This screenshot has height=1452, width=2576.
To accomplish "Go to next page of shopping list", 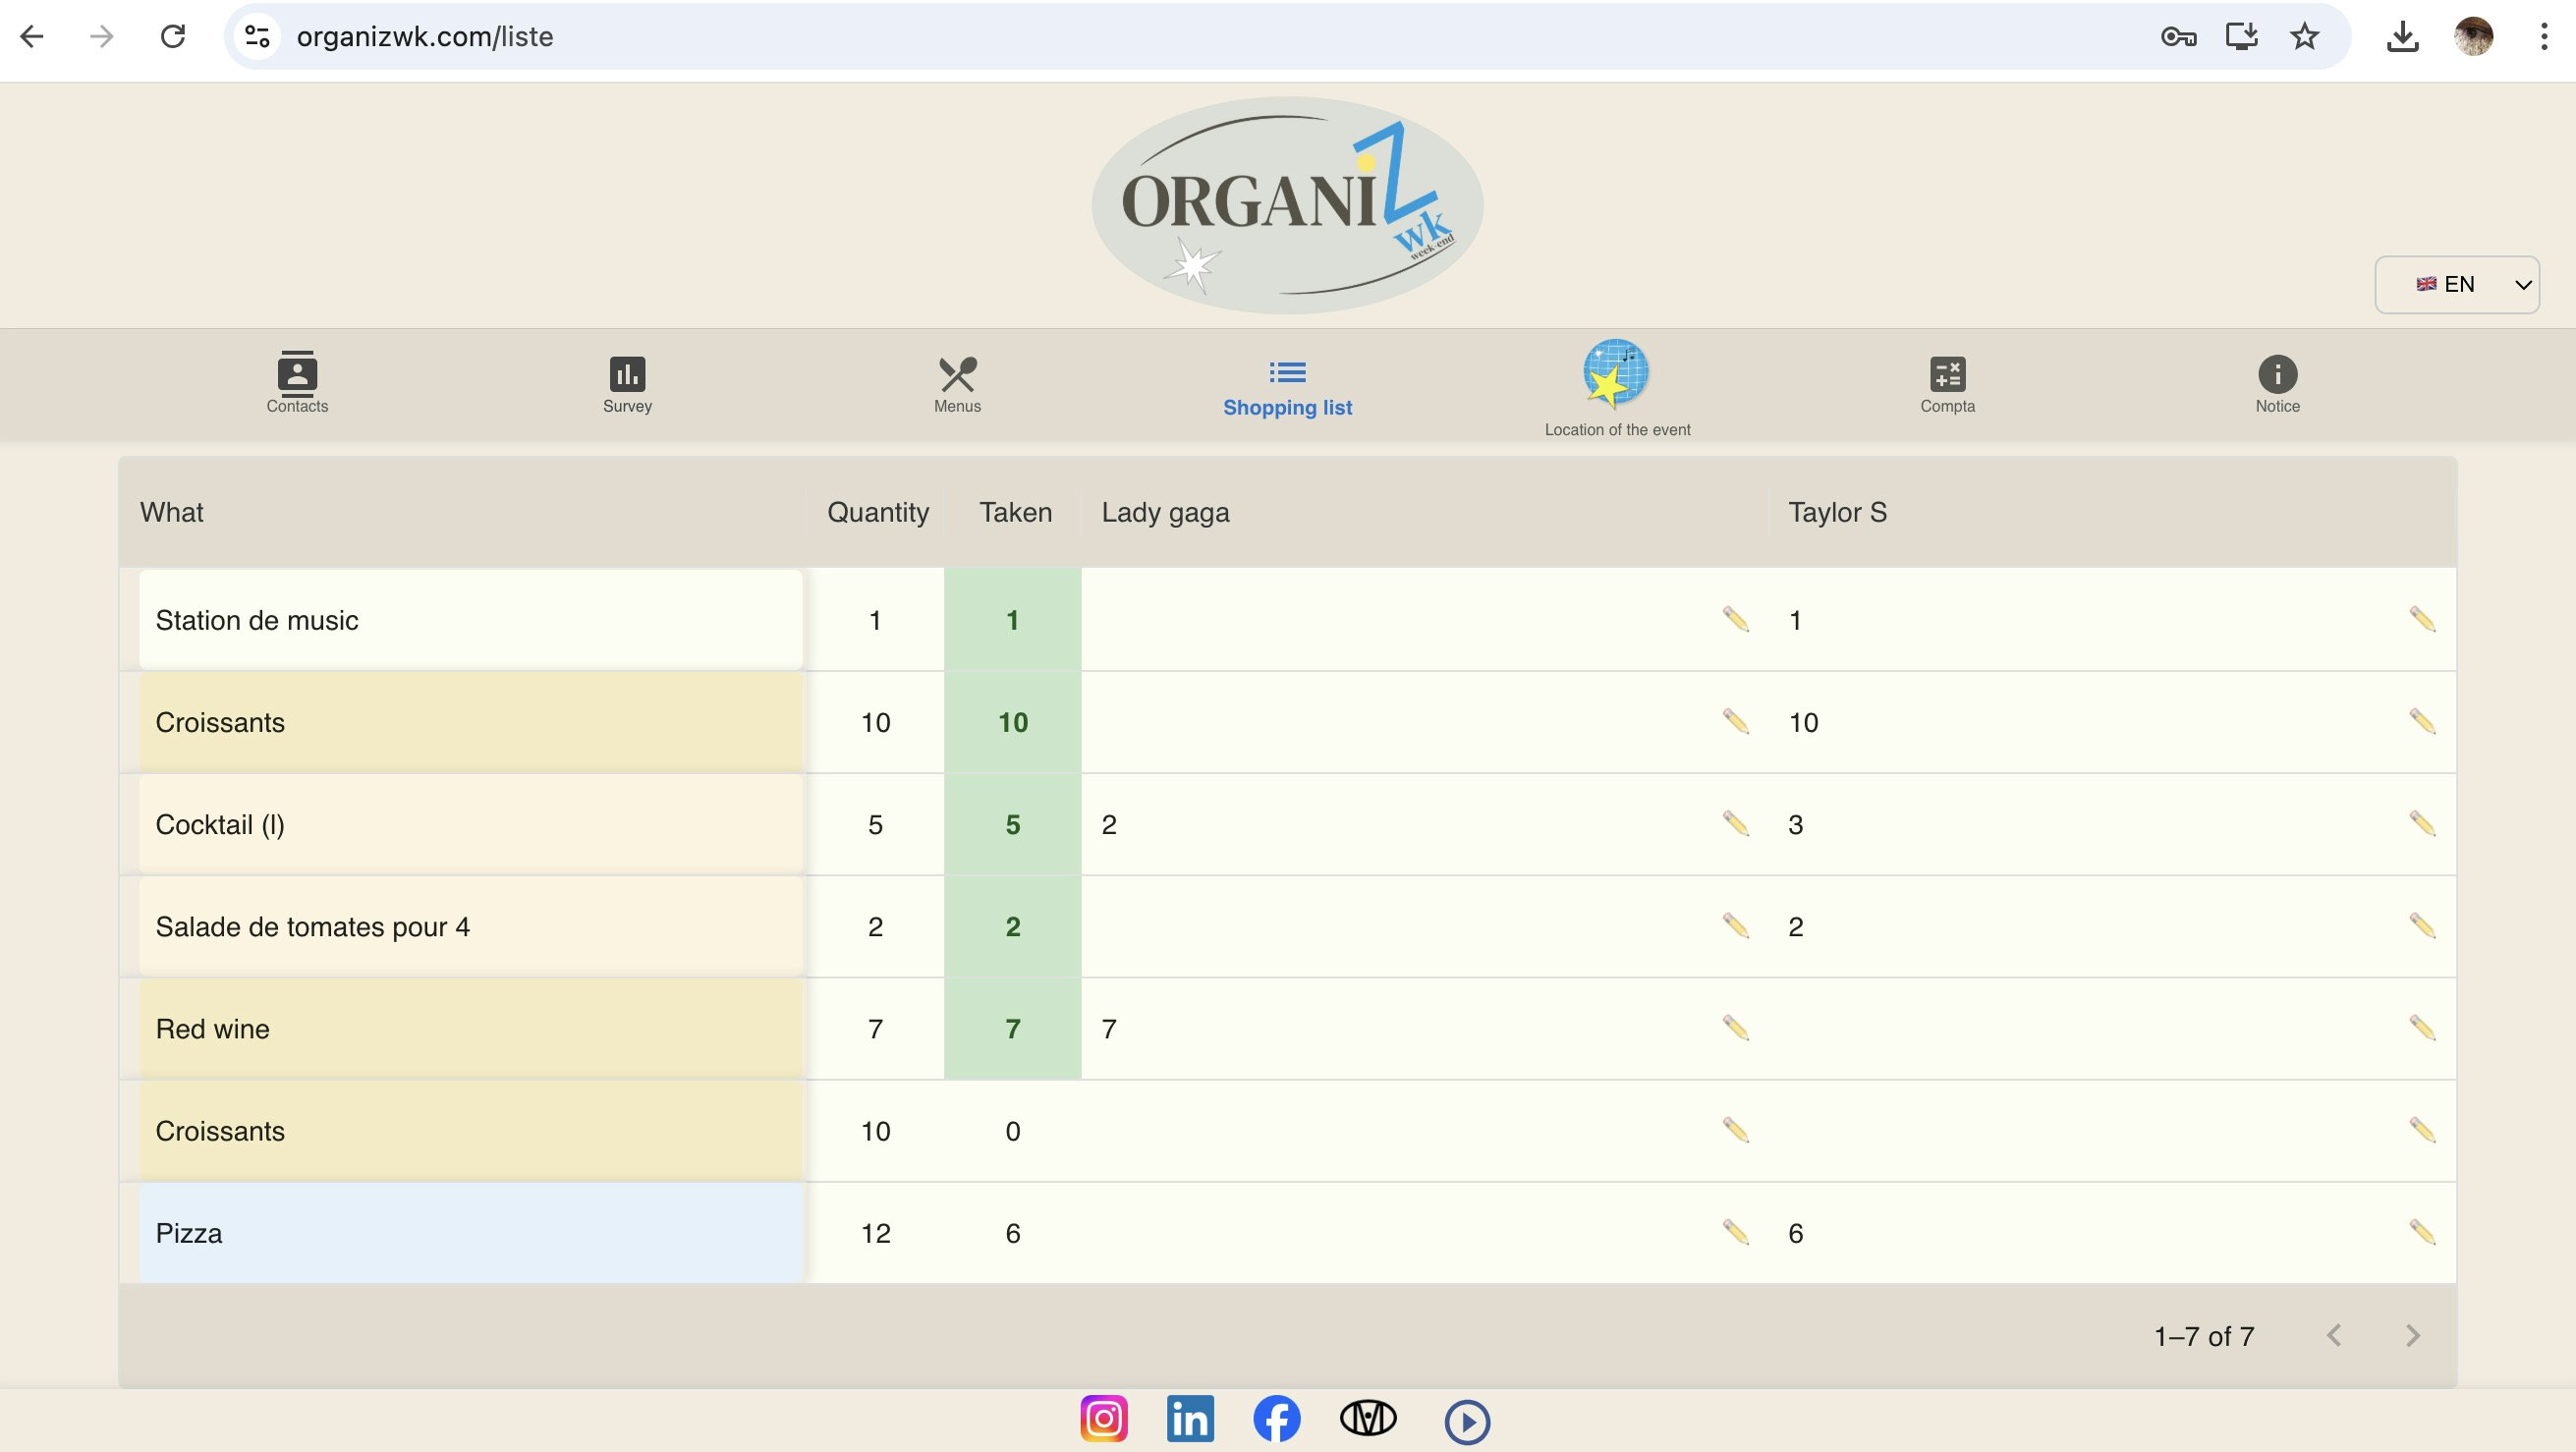I will pyautogui.click(x=2413, y=1336).
